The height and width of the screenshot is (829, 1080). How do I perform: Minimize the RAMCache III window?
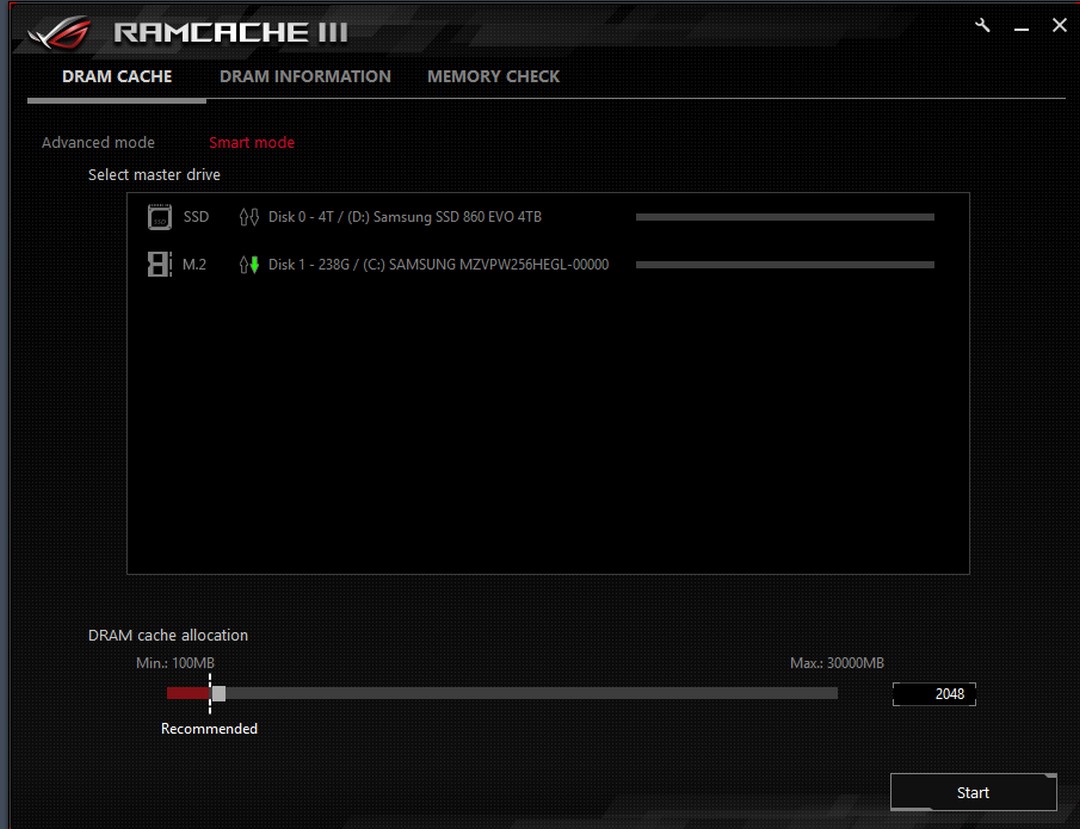click(x=1021, y=29)
